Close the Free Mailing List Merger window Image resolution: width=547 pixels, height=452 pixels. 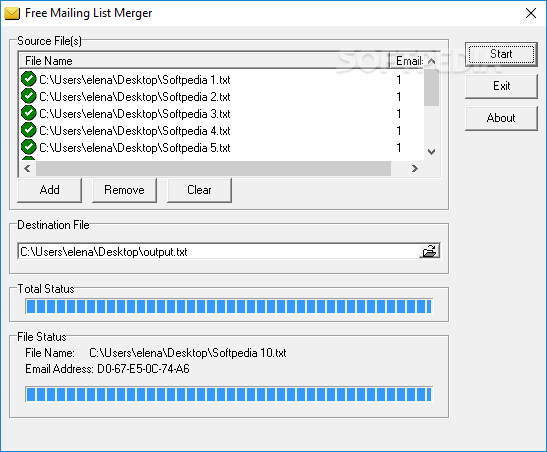point(531,13)
